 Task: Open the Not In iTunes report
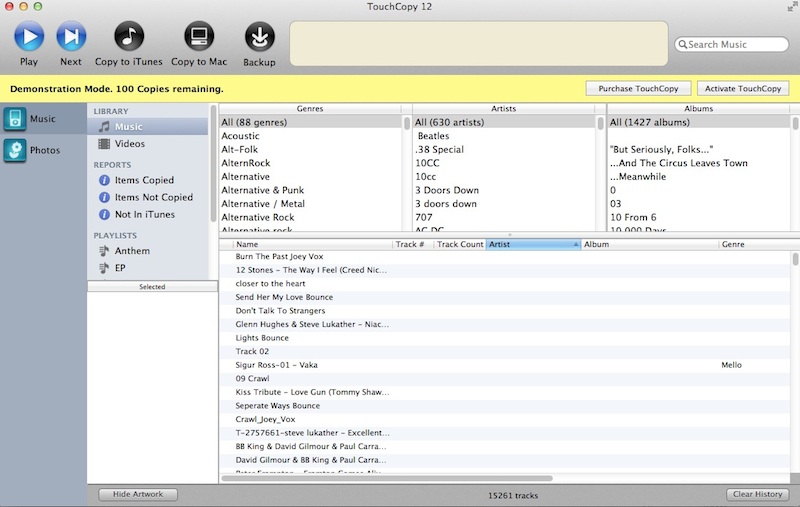click(x=144, y=214)
